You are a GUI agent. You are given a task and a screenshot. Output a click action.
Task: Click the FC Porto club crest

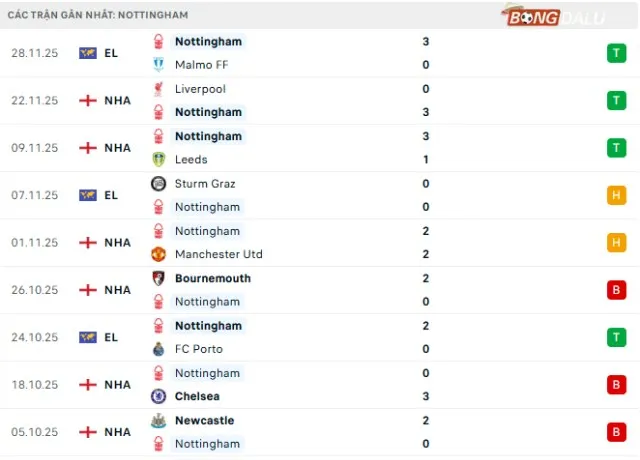[158, 350]
